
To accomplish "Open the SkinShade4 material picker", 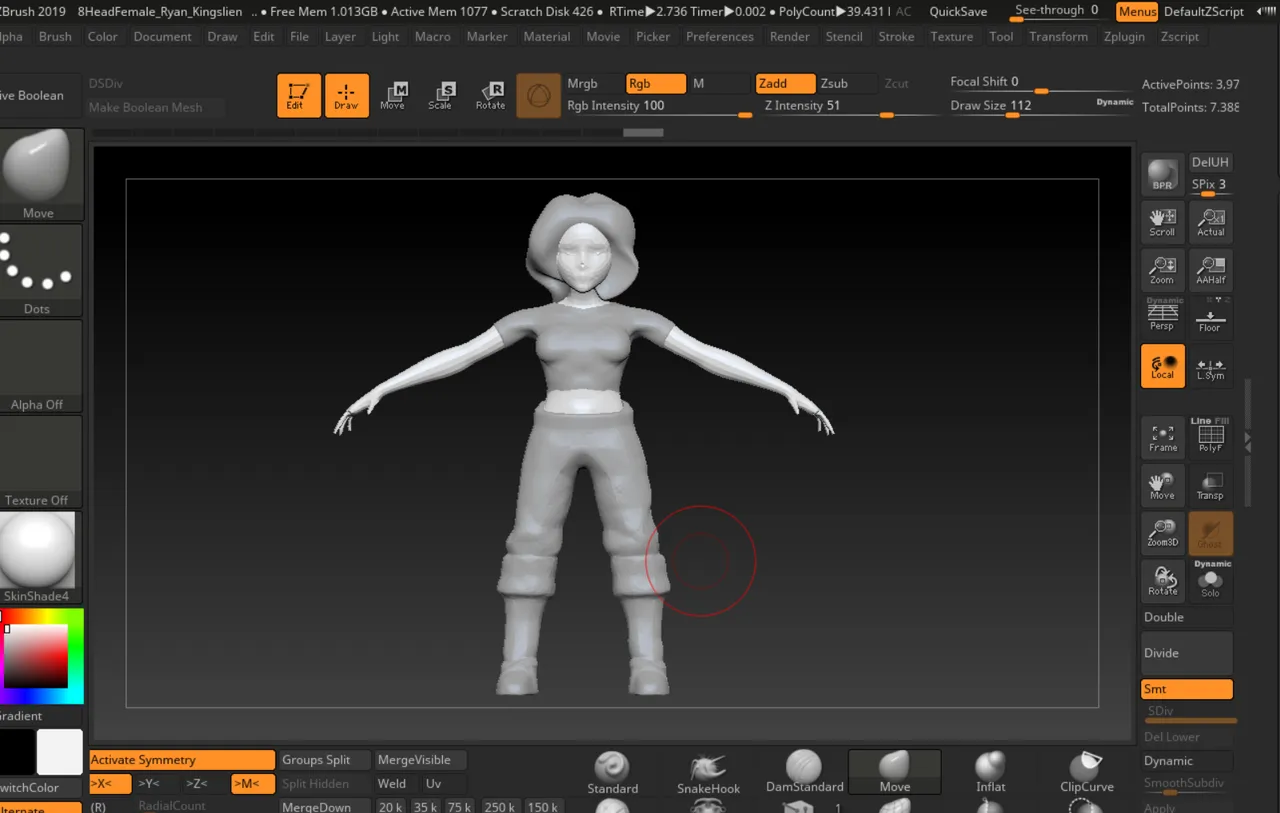I will click(40, 557).
